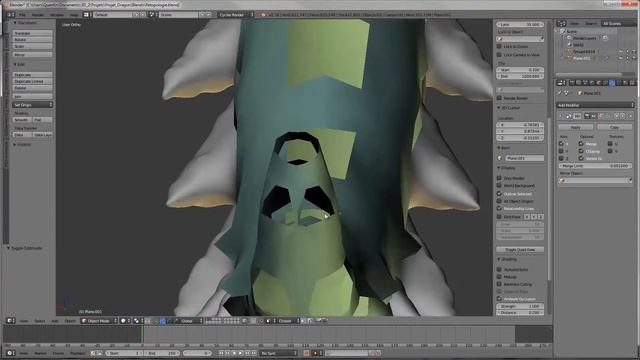Open the File menu
The width and height of the screenshot is (640, 360).
[x=22, y=15]
